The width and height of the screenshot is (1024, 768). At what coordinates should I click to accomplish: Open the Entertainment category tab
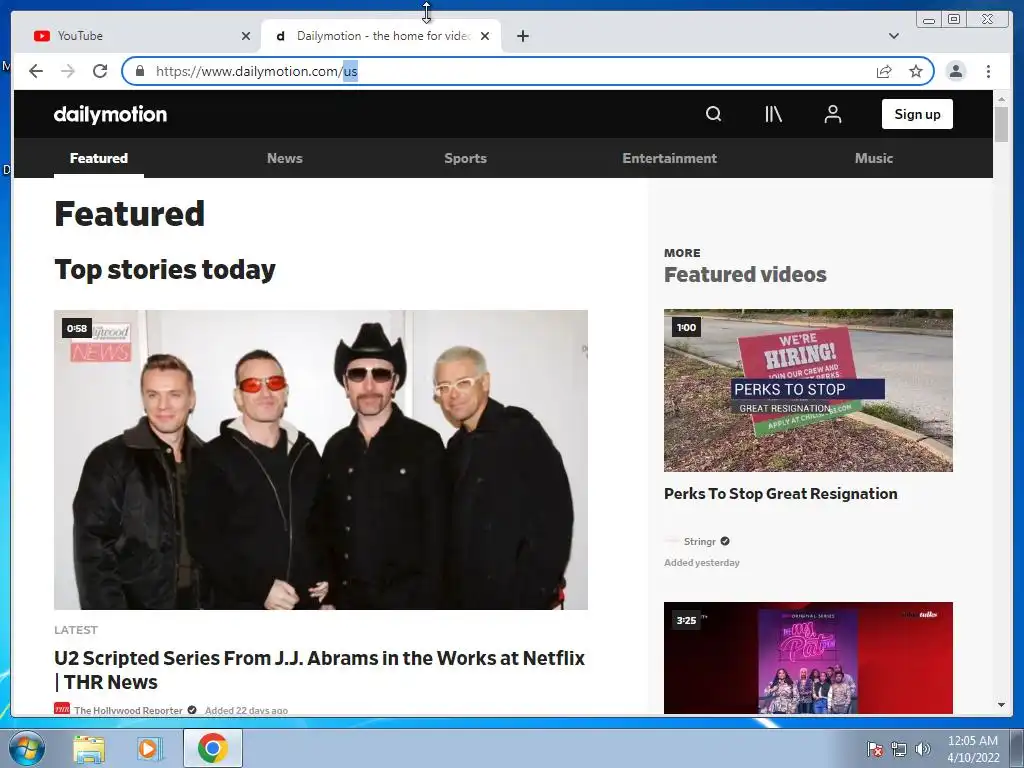(669, 158)
